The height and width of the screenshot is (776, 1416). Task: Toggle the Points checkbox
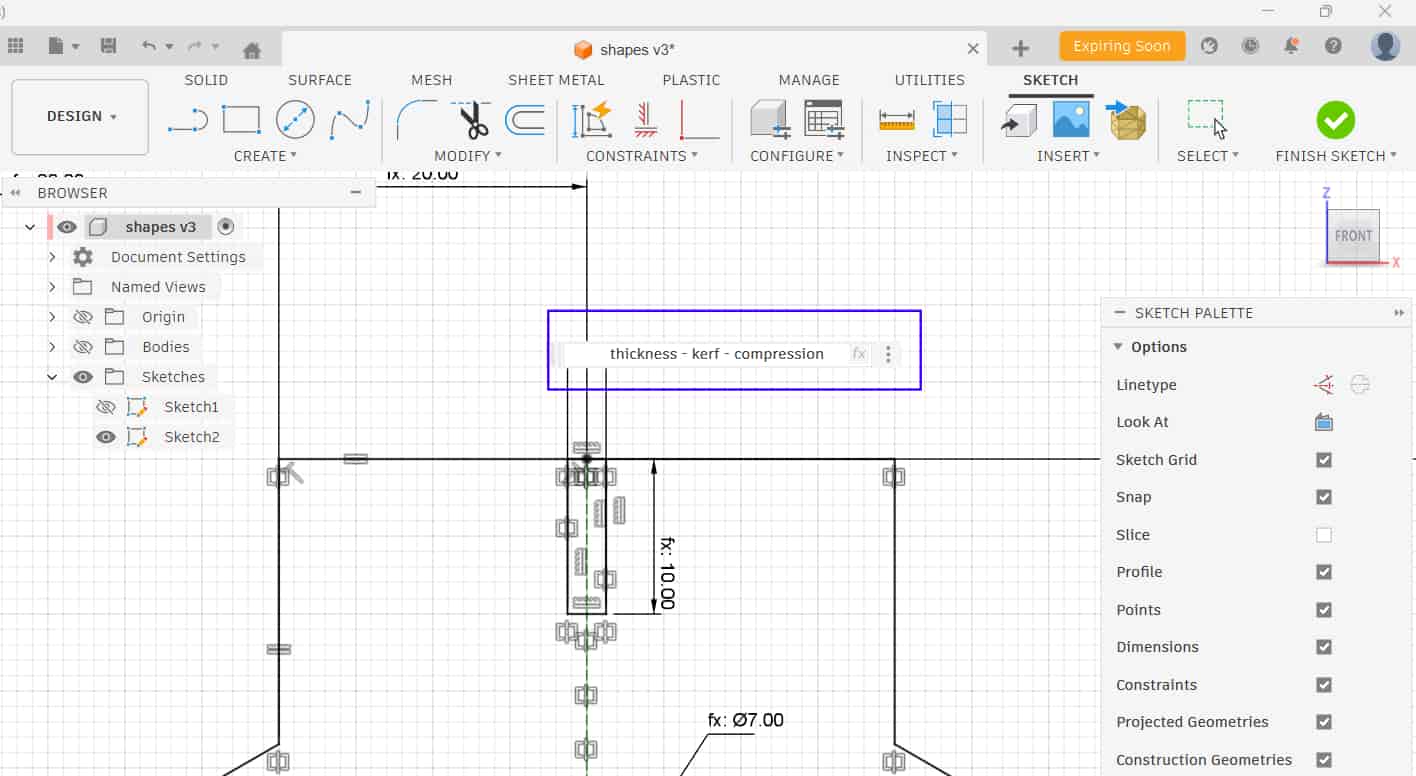pyautogui.click(x=1324, y=610)
